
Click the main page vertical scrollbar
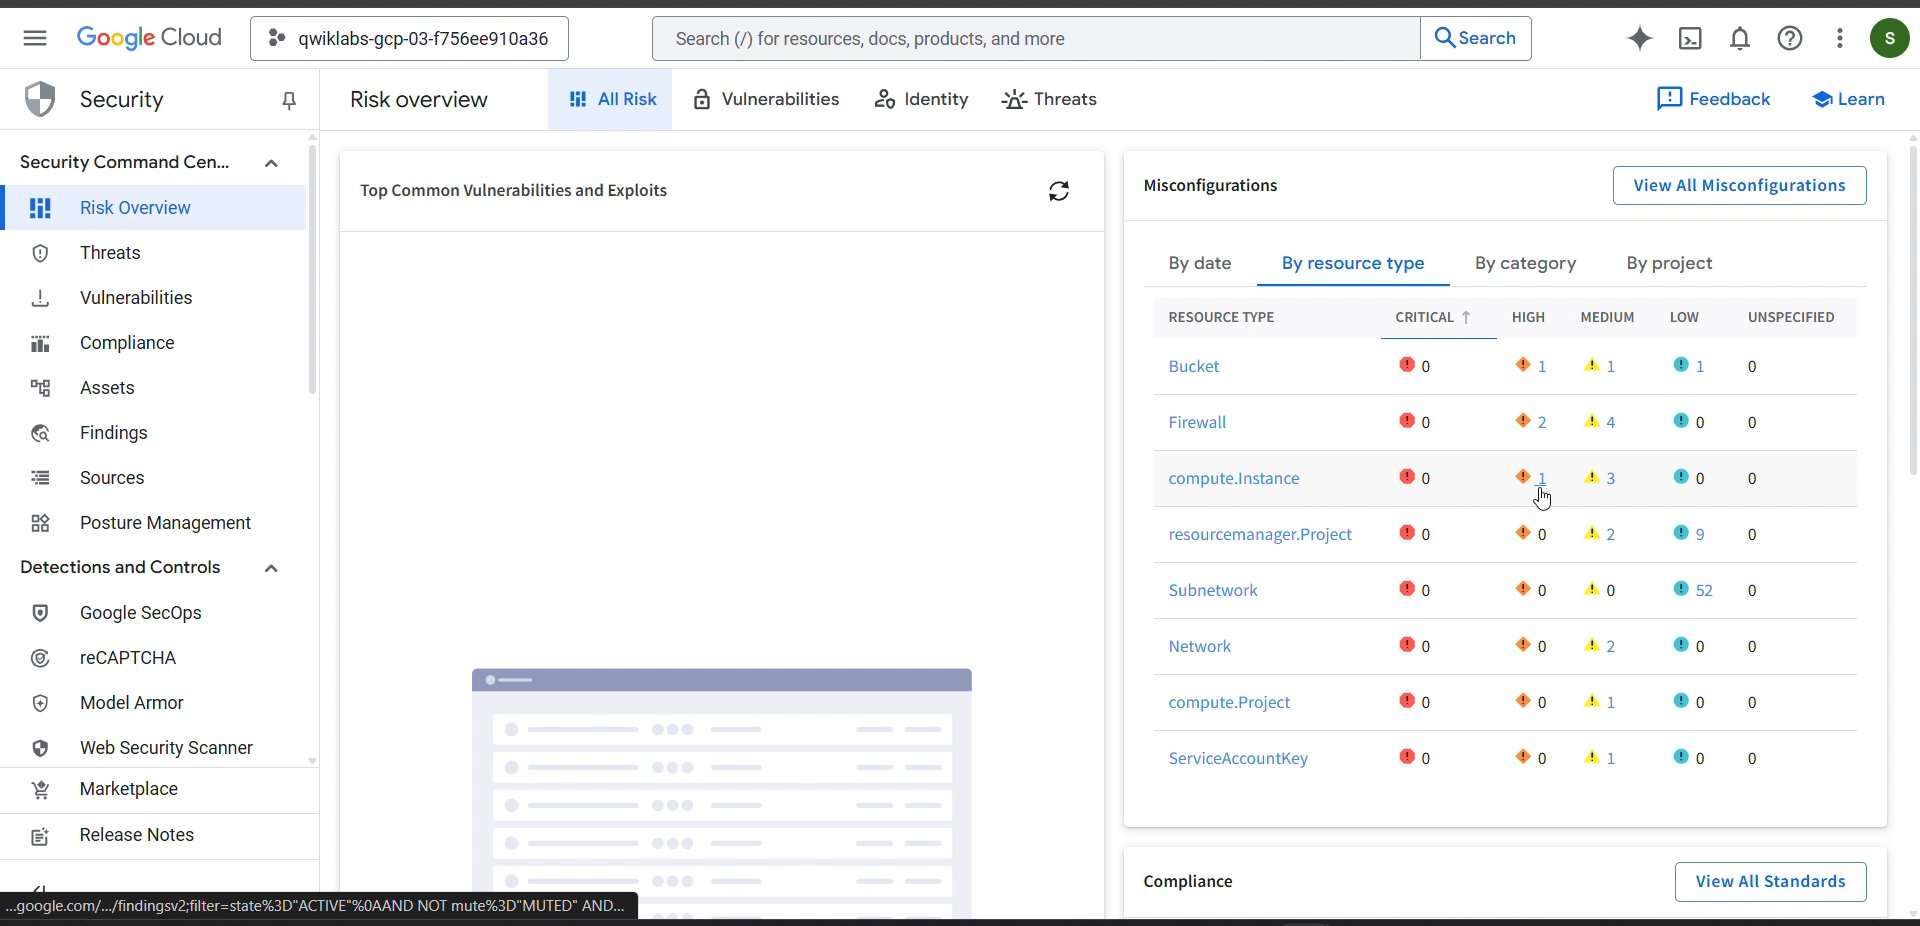coord(1913,310)
